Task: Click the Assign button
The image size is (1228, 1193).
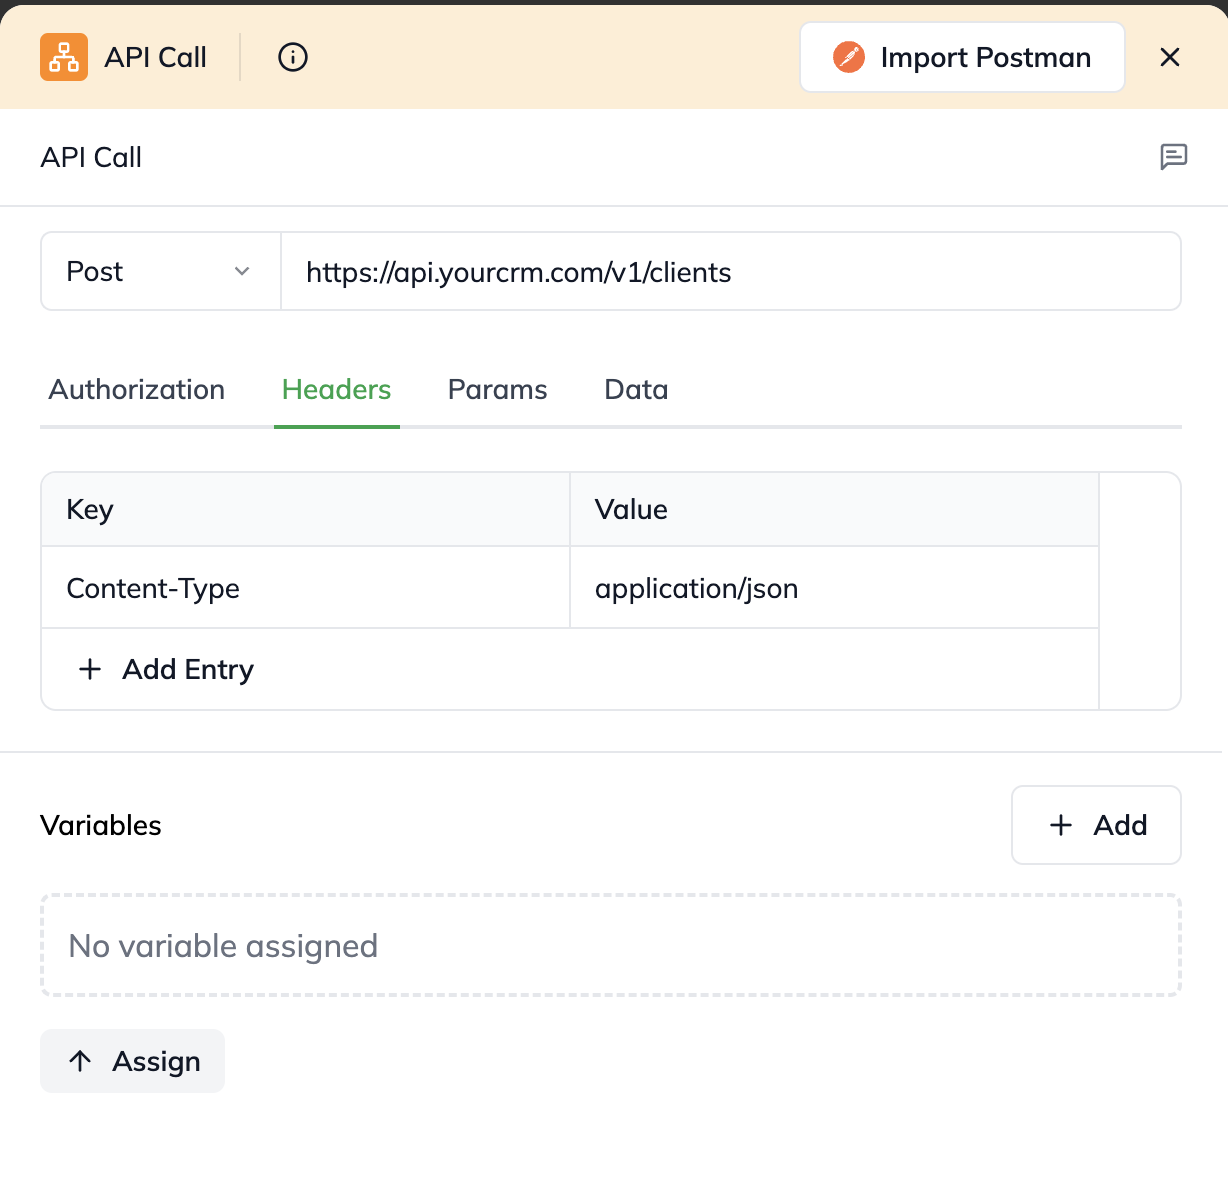Action: coord(133,1061)
